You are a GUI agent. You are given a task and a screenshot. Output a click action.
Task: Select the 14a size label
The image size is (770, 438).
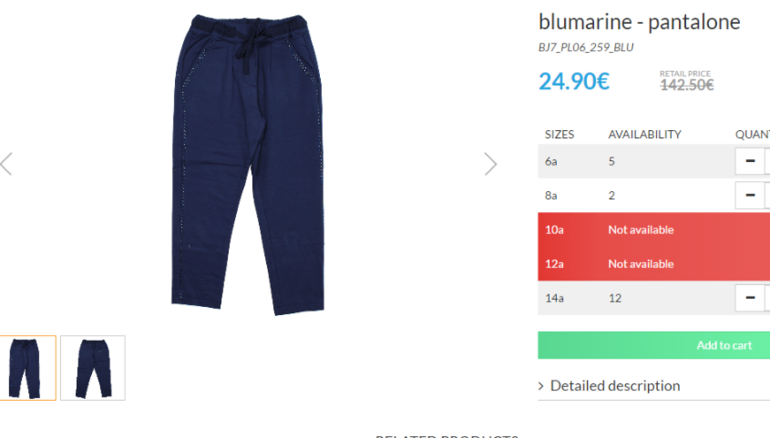pyautogui.click(x=554, y=298)
